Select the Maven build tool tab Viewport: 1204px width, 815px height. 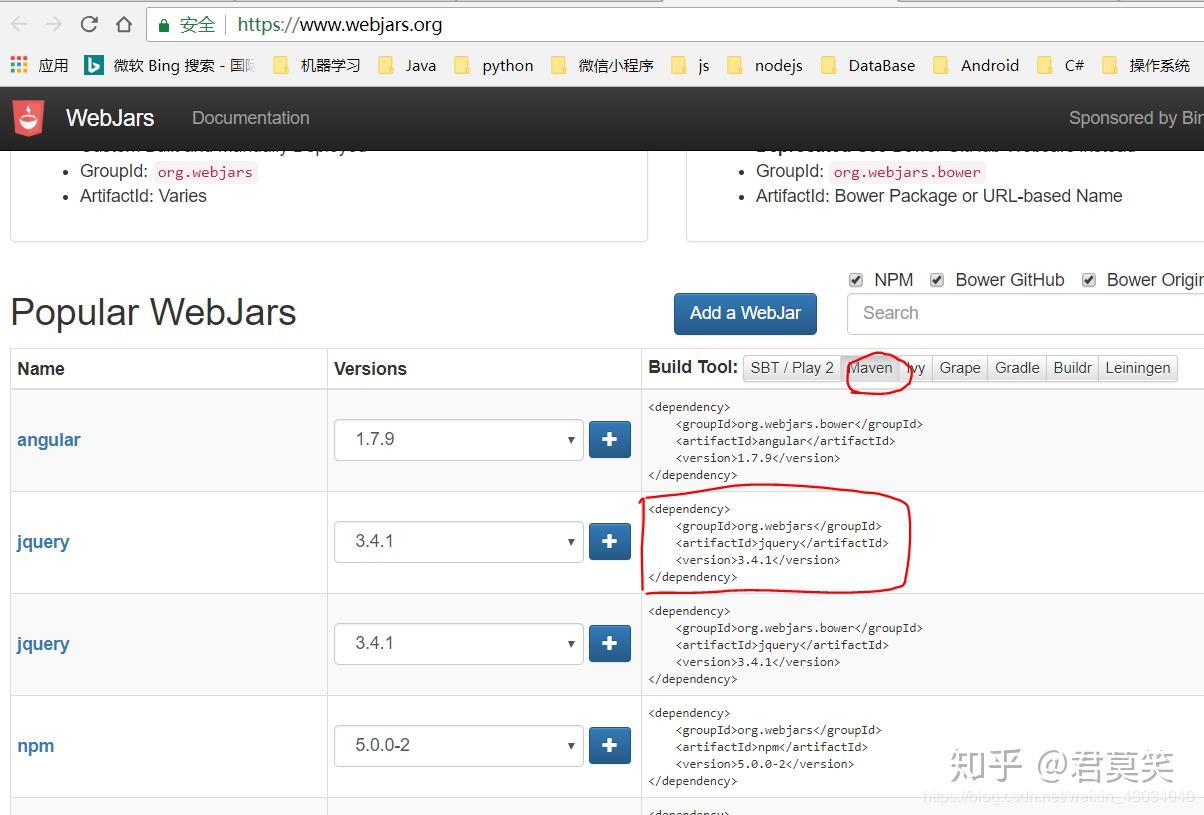[x=872, y=368]
